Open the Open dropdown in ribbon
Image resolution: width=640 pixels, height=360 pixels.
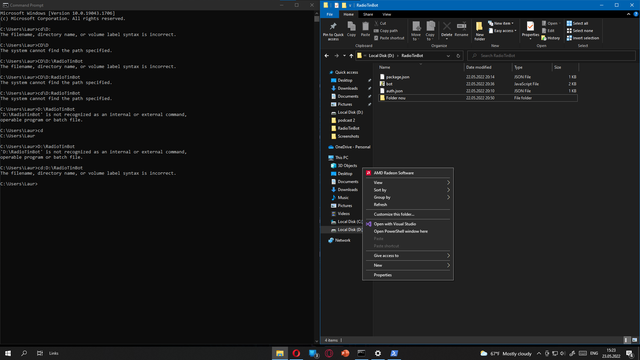(550, 23)
